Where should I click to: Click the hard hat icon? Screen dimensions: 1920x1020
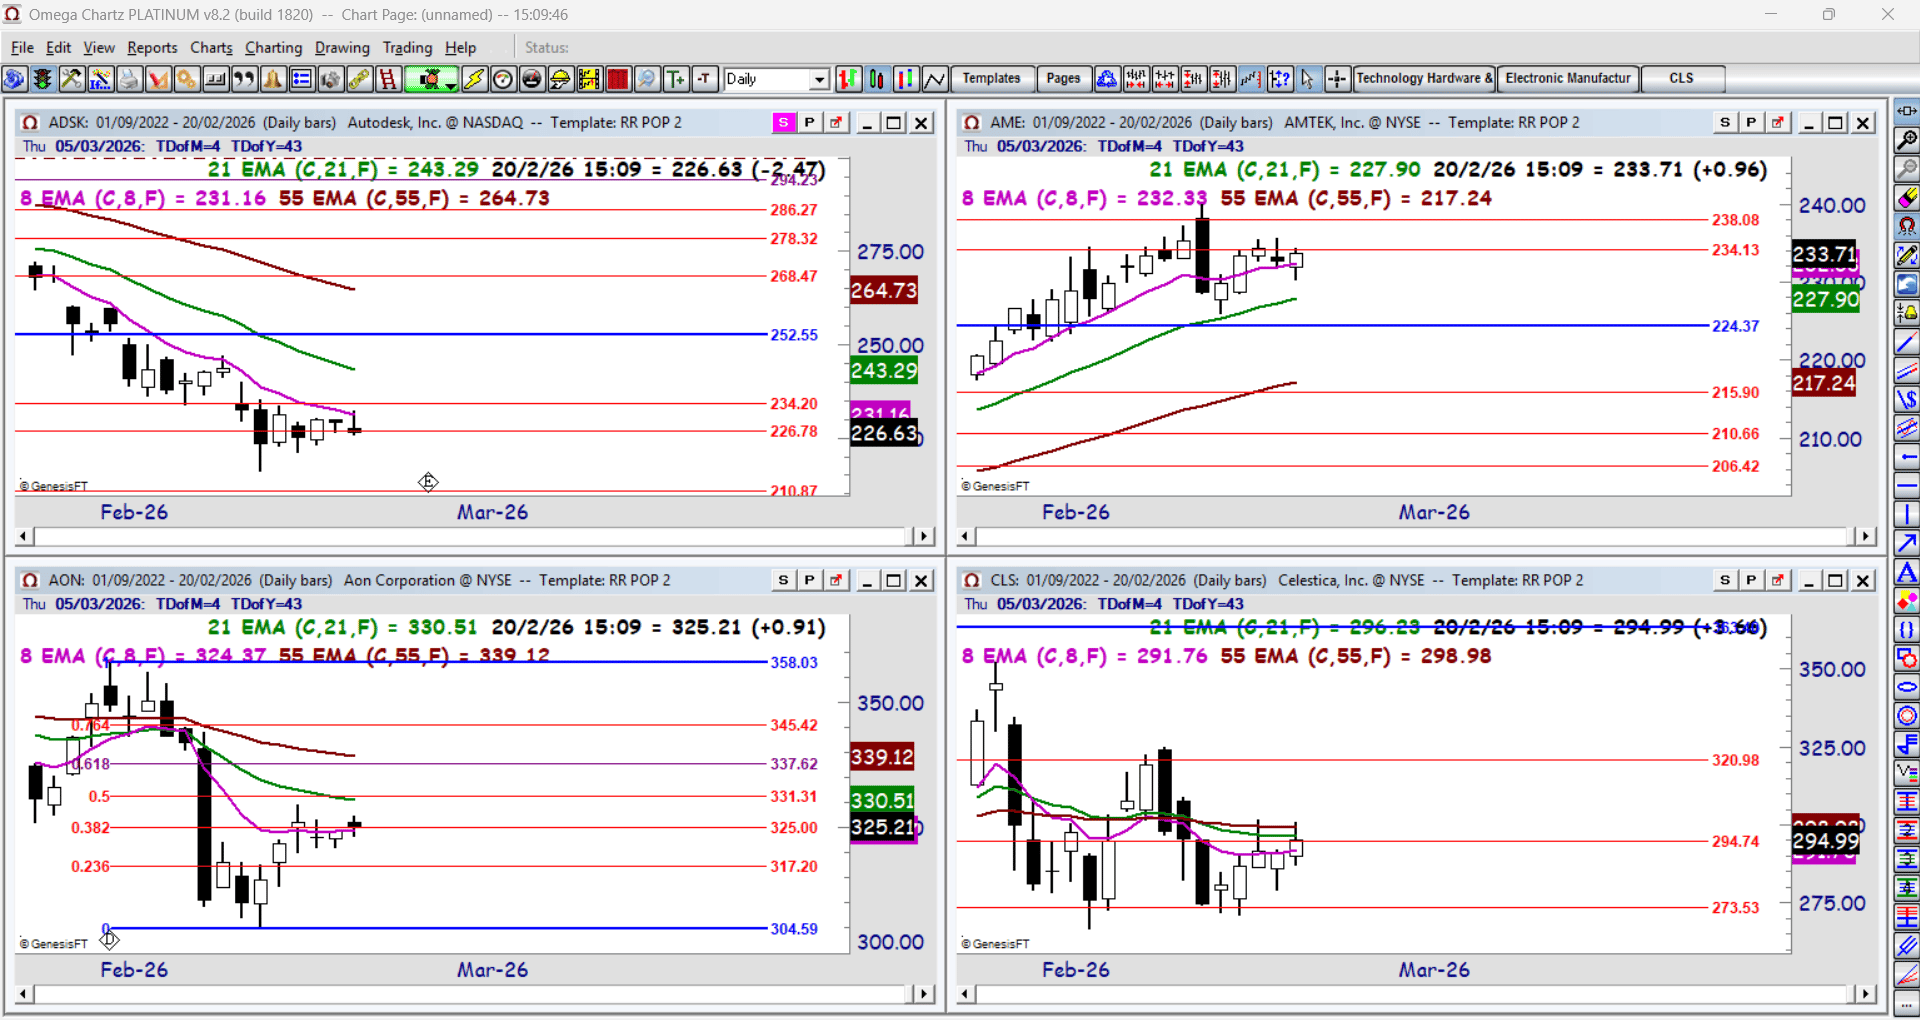(560, 79)
